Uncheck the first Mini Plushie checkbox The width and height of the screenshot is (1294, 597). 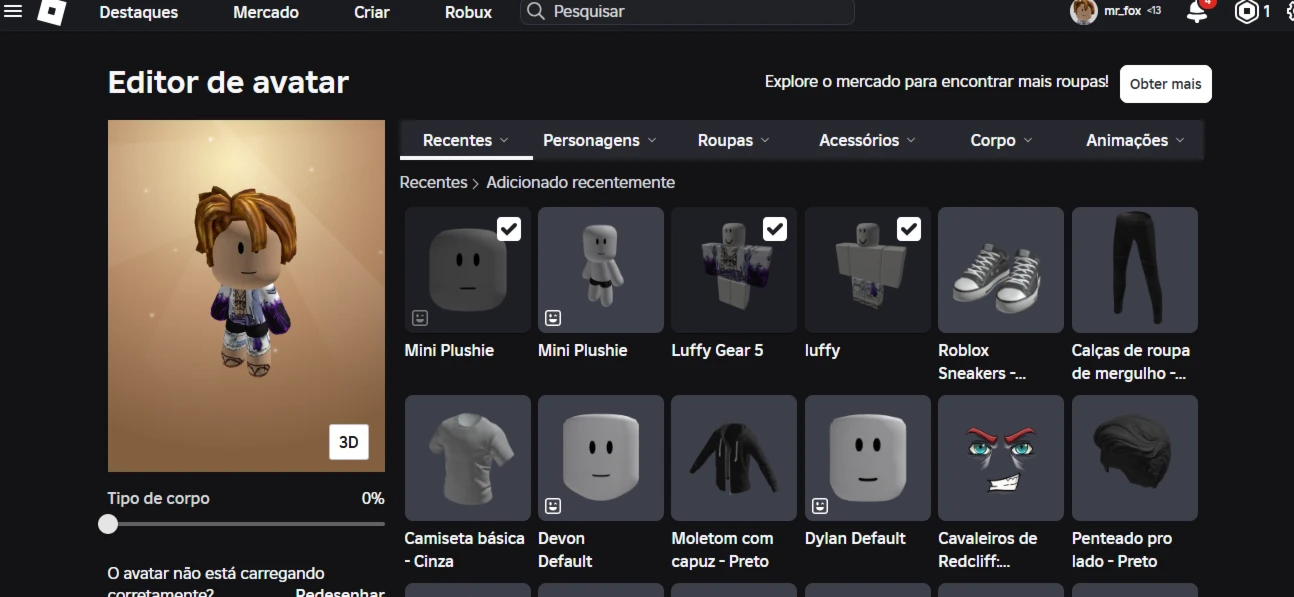pos(509,229)
